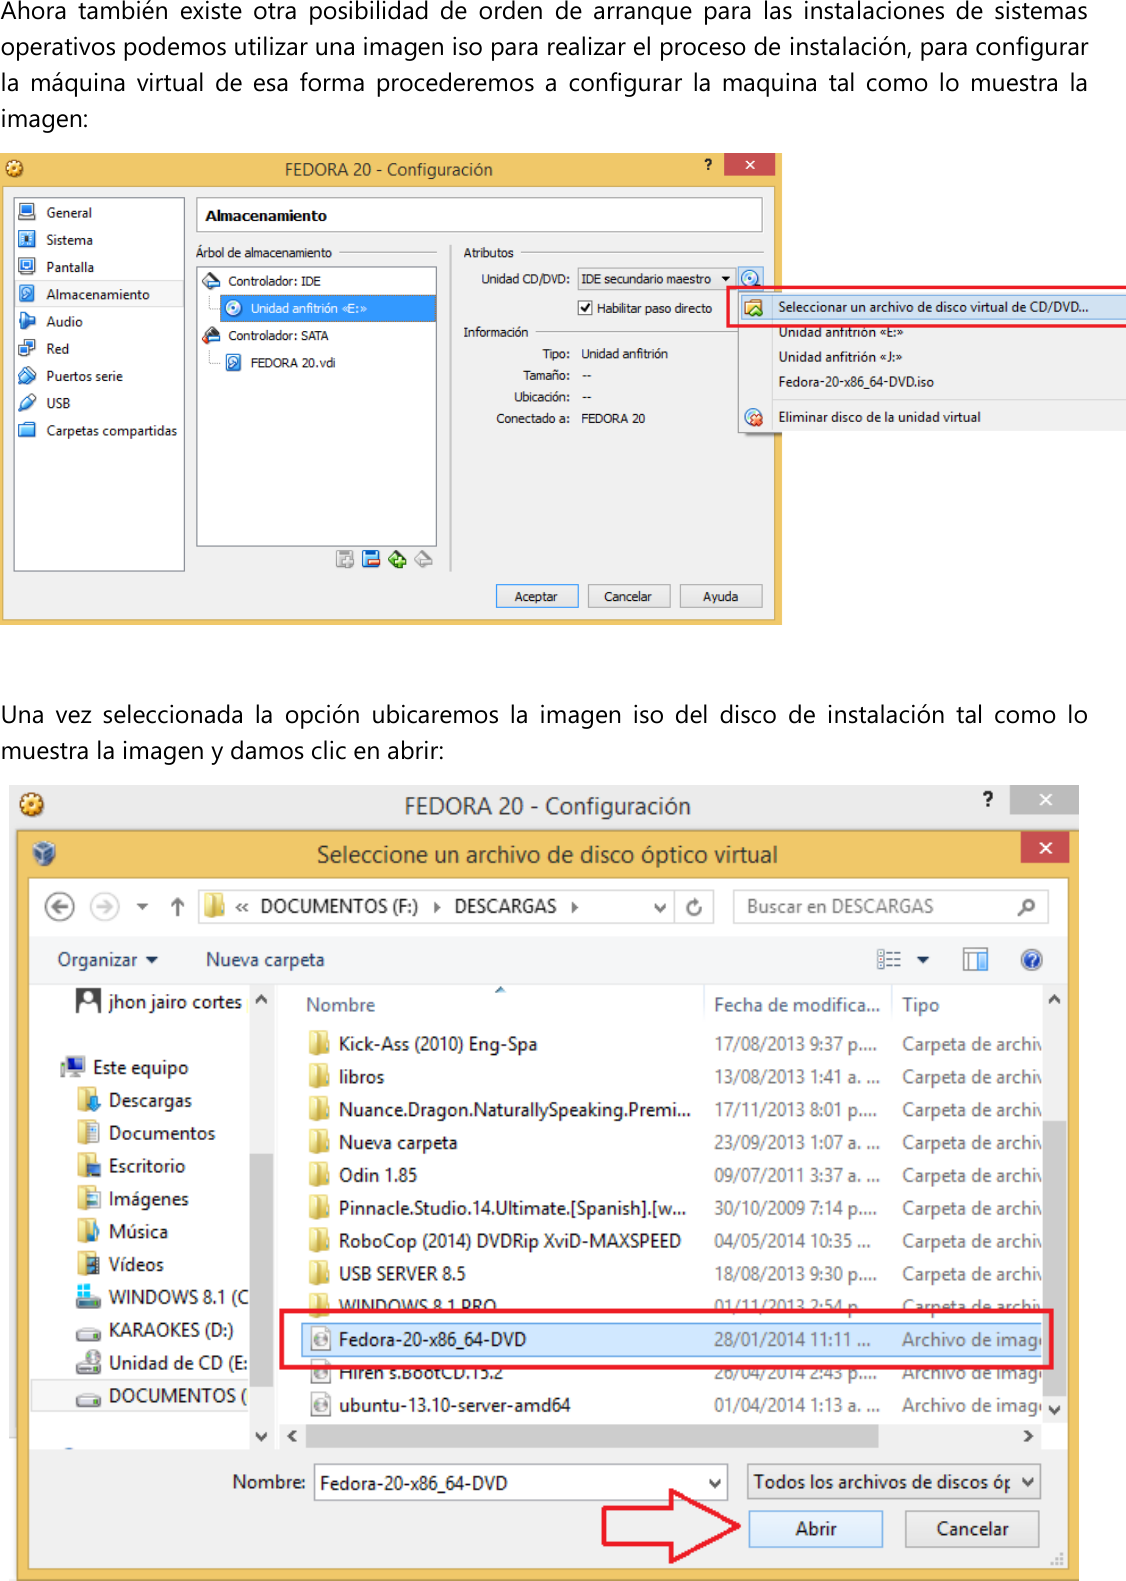Click Aceptar button in Configuración dialog

click(x=536, y=596)
